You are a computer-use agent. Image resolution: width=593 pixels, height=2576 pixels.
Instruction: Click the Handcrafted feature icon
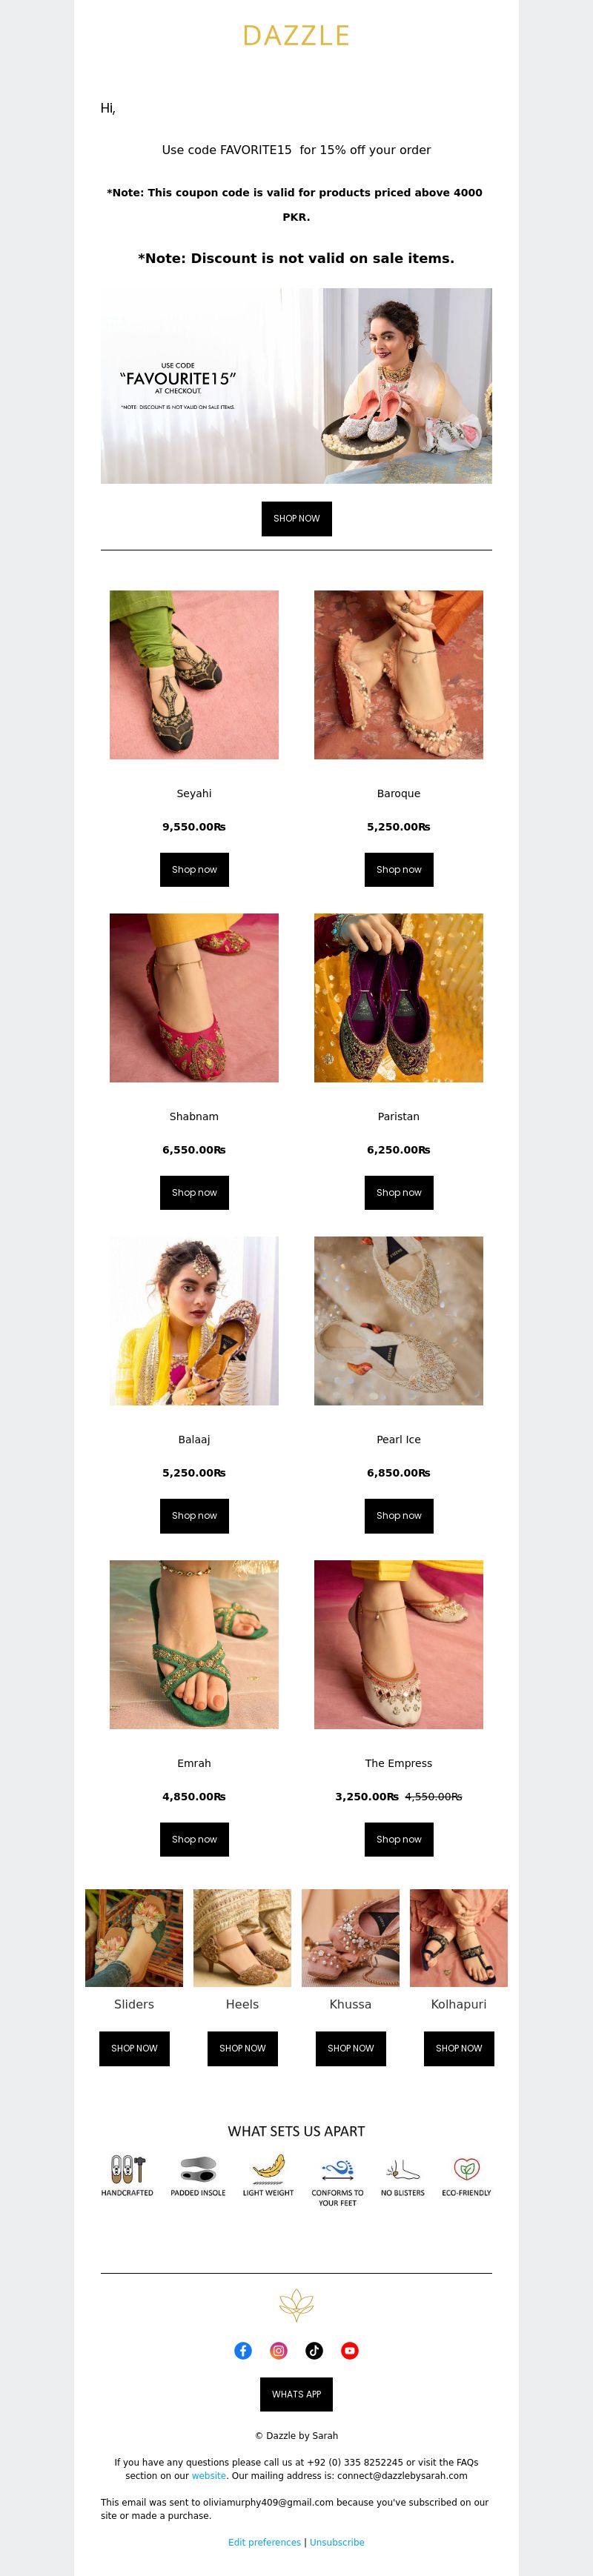127,2168
